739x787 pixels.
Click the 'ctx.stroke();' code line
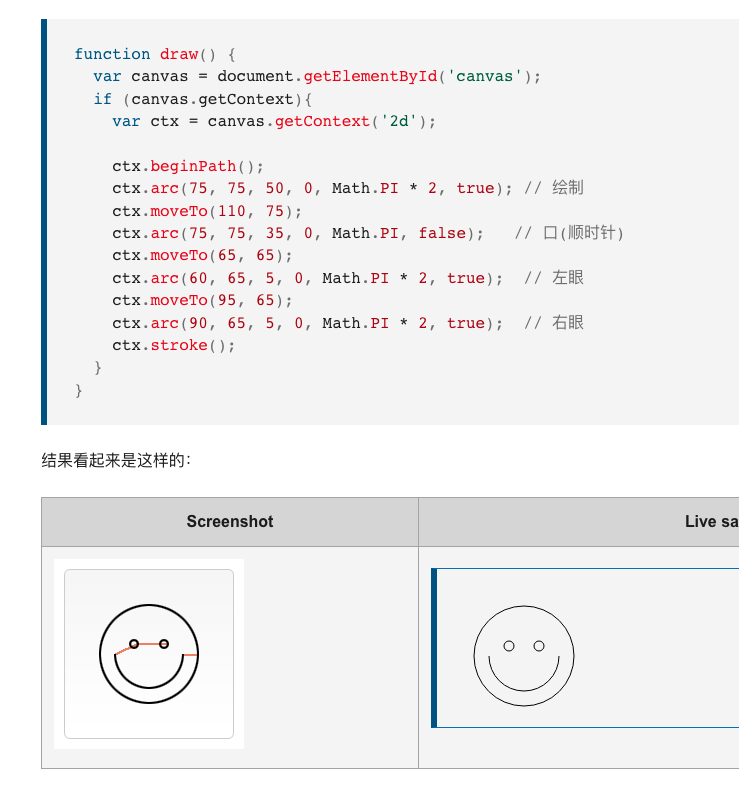(x=174, y=345)
